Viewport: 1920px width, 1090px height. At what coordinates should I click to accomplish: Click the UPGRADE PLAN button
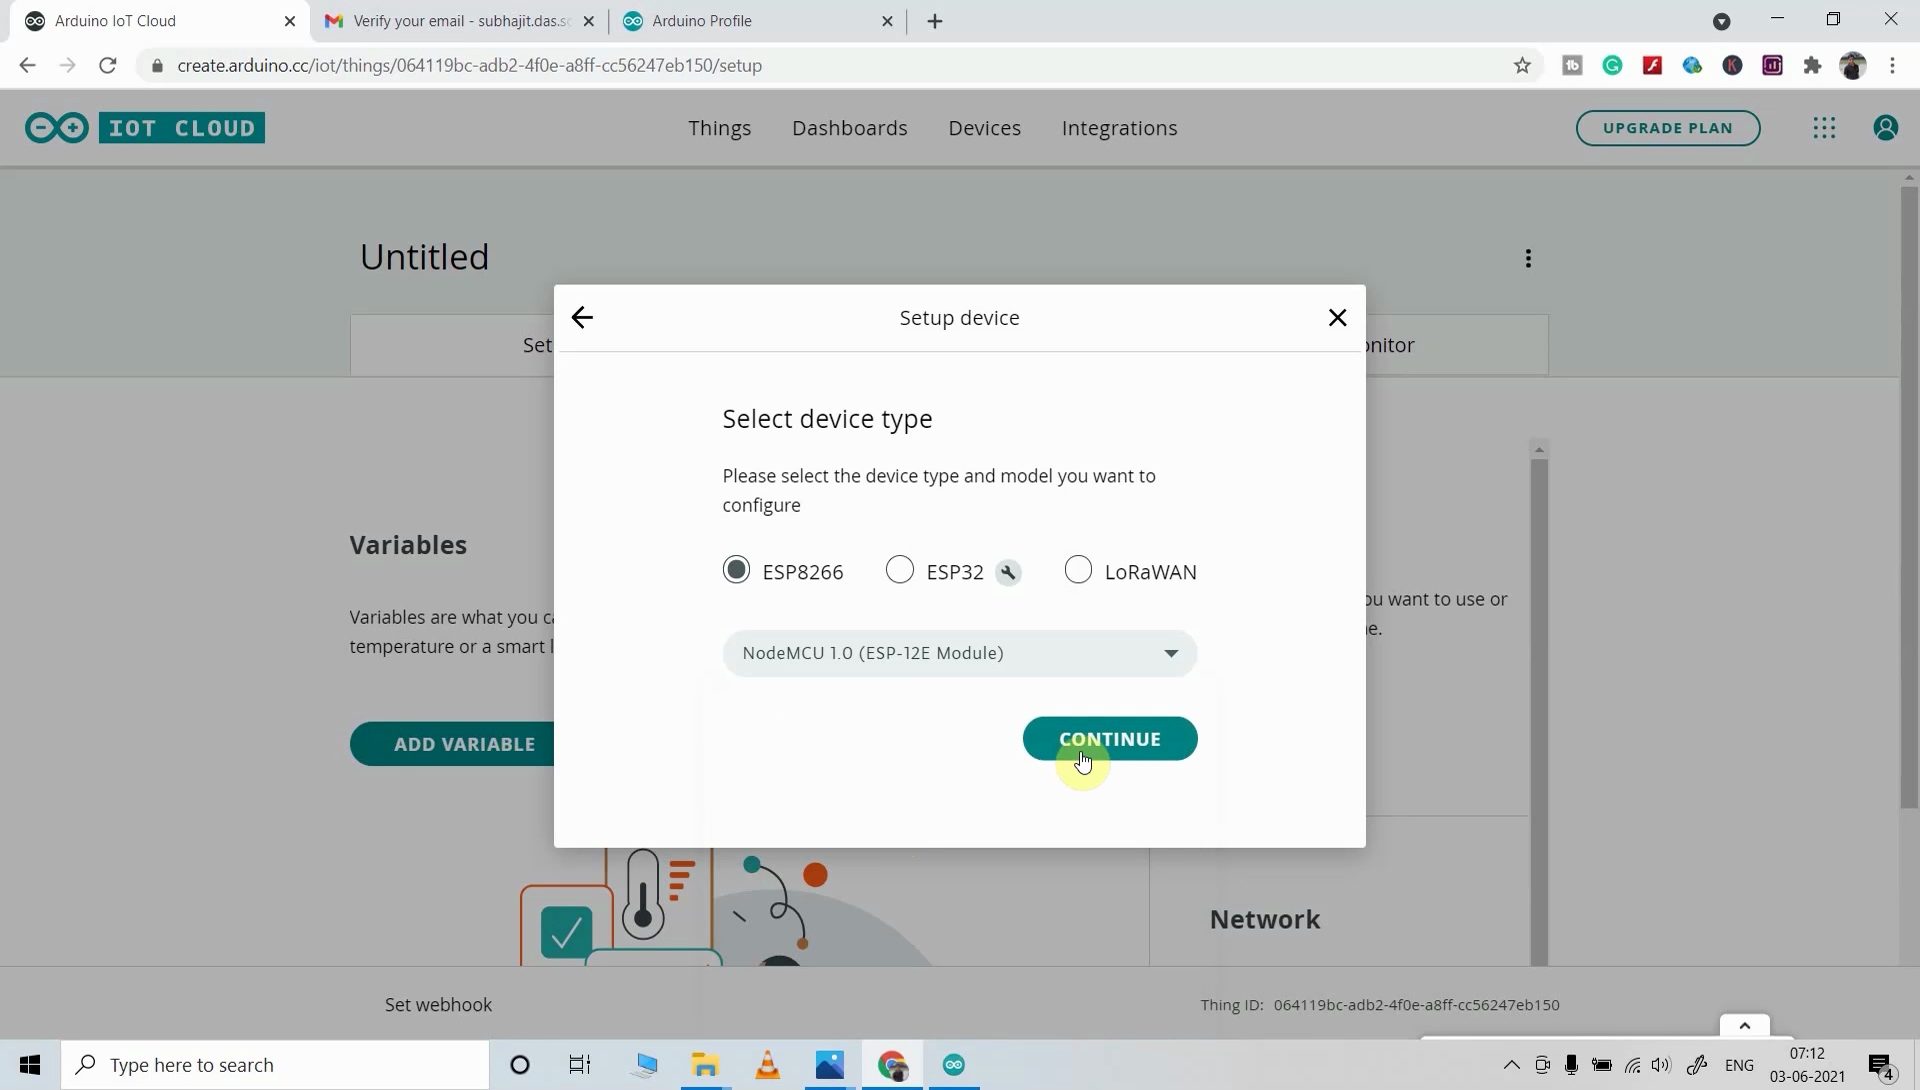pos(1668,128)
